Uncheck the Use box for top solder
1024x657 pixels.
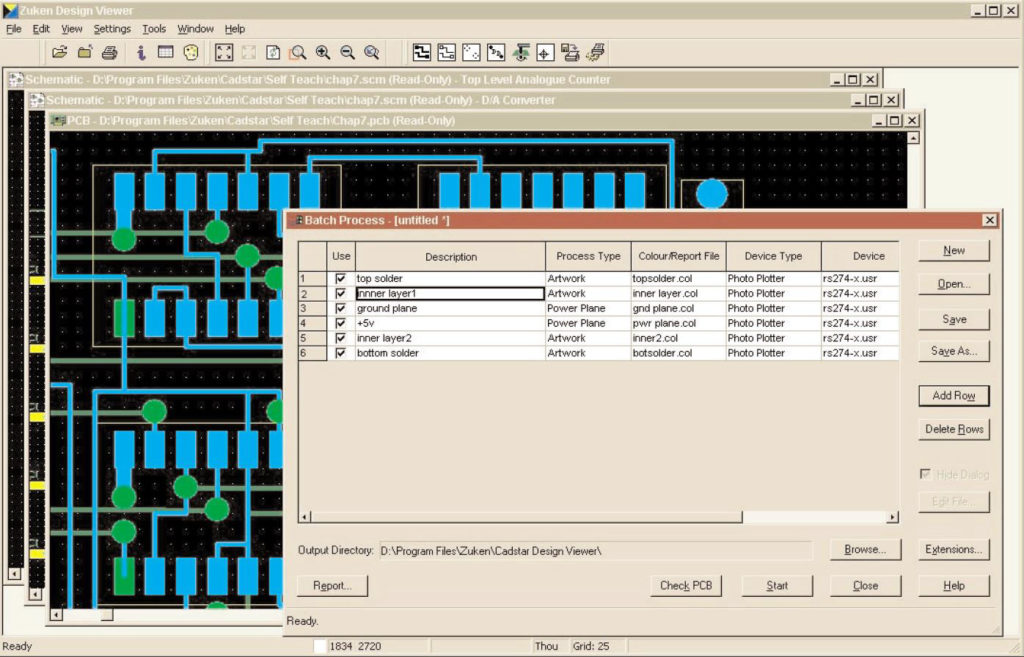point(341,278)
